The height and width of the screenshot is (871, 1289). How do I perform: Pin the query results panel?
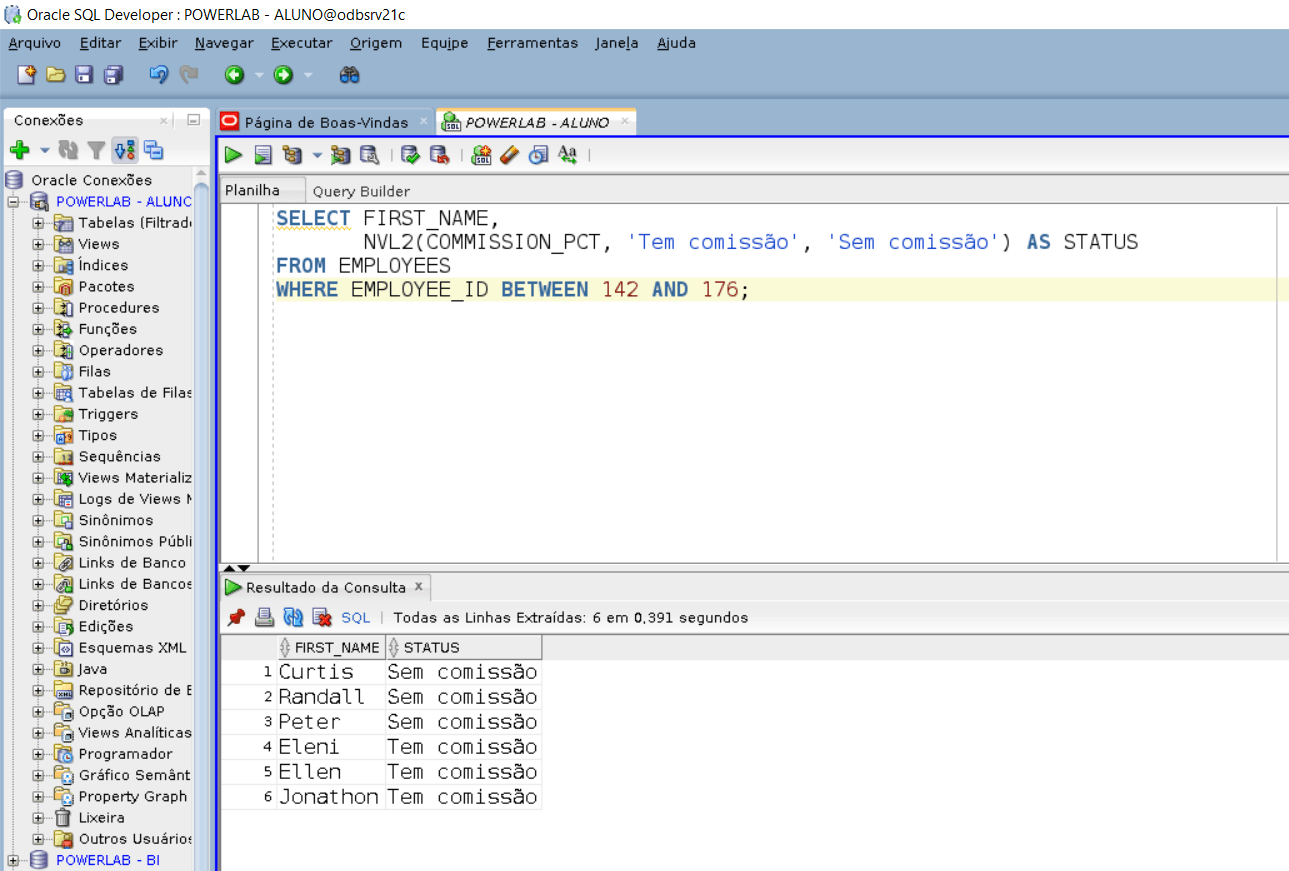[236, 617]
